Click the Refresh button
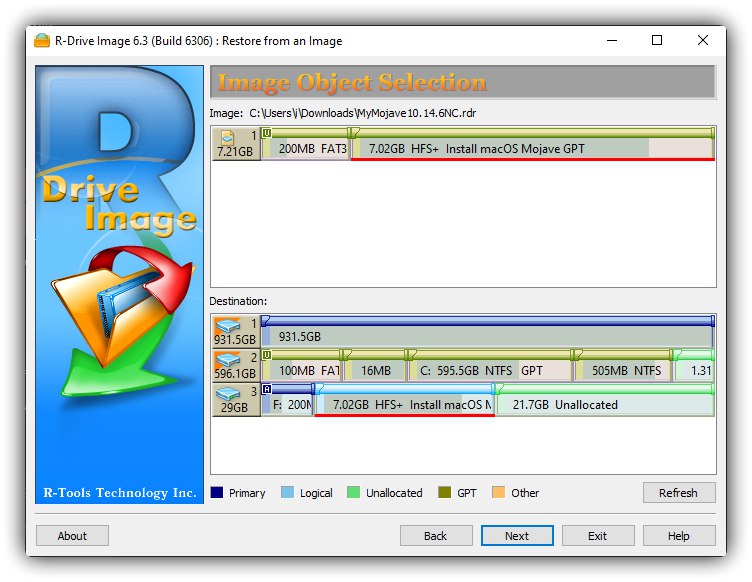752x582 pixels. pos(679,493)
